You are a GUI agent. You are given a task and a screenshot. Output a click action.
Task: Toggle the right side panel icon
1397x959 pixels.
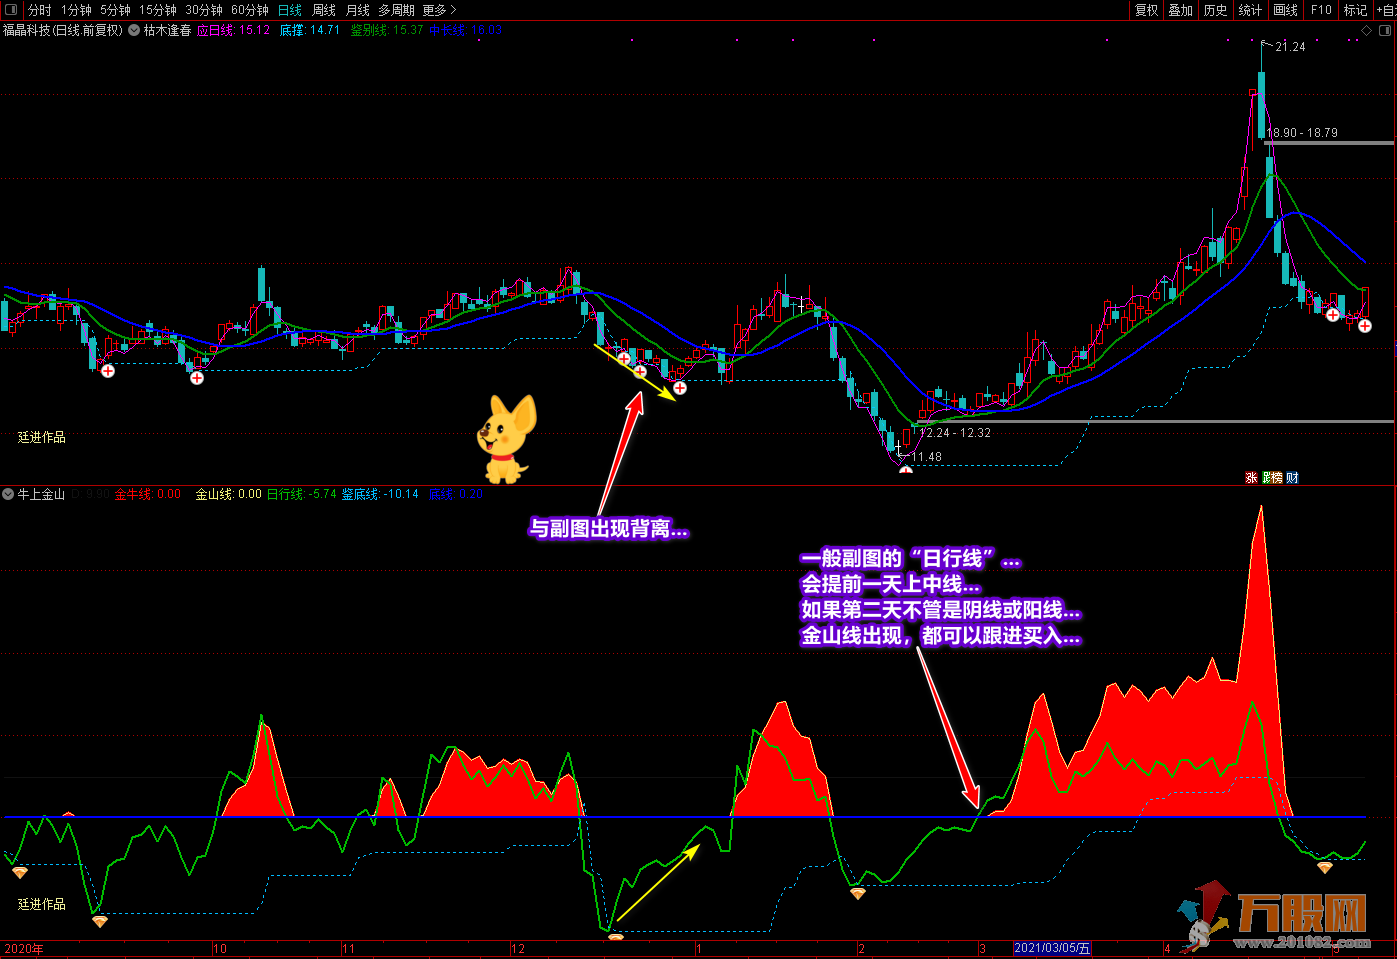pos(1384,29)
